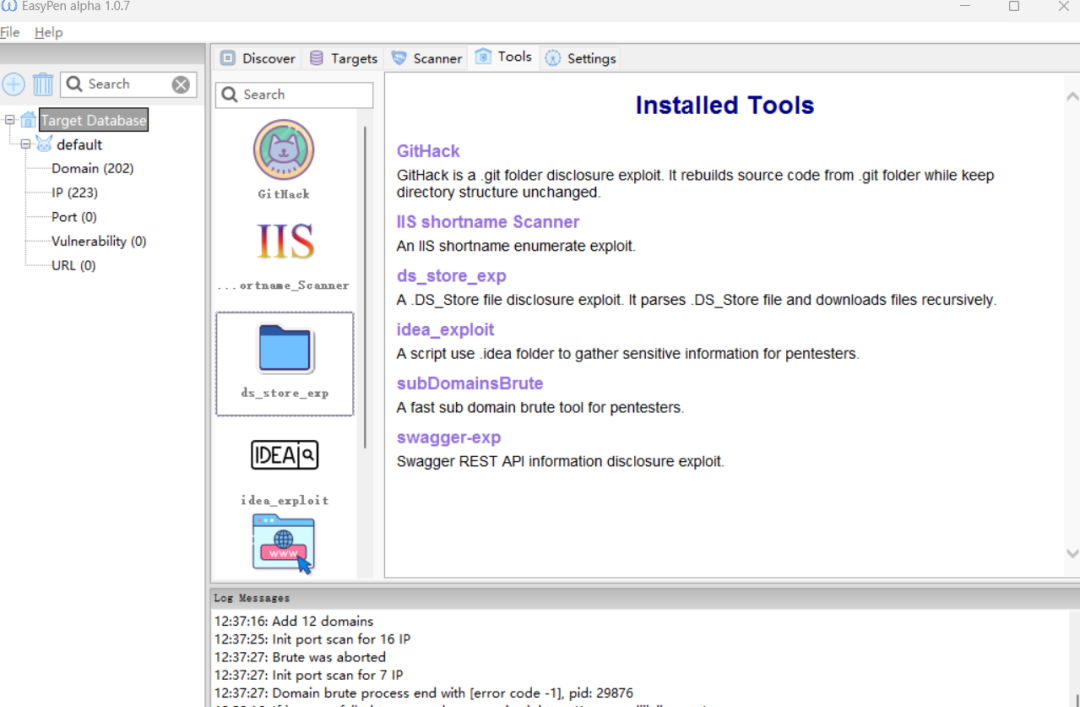Click the 'Brute was aborted' log line
The width and height of the screenshot is (1080, 707).
pyautogui.click(x=300, y=657)
